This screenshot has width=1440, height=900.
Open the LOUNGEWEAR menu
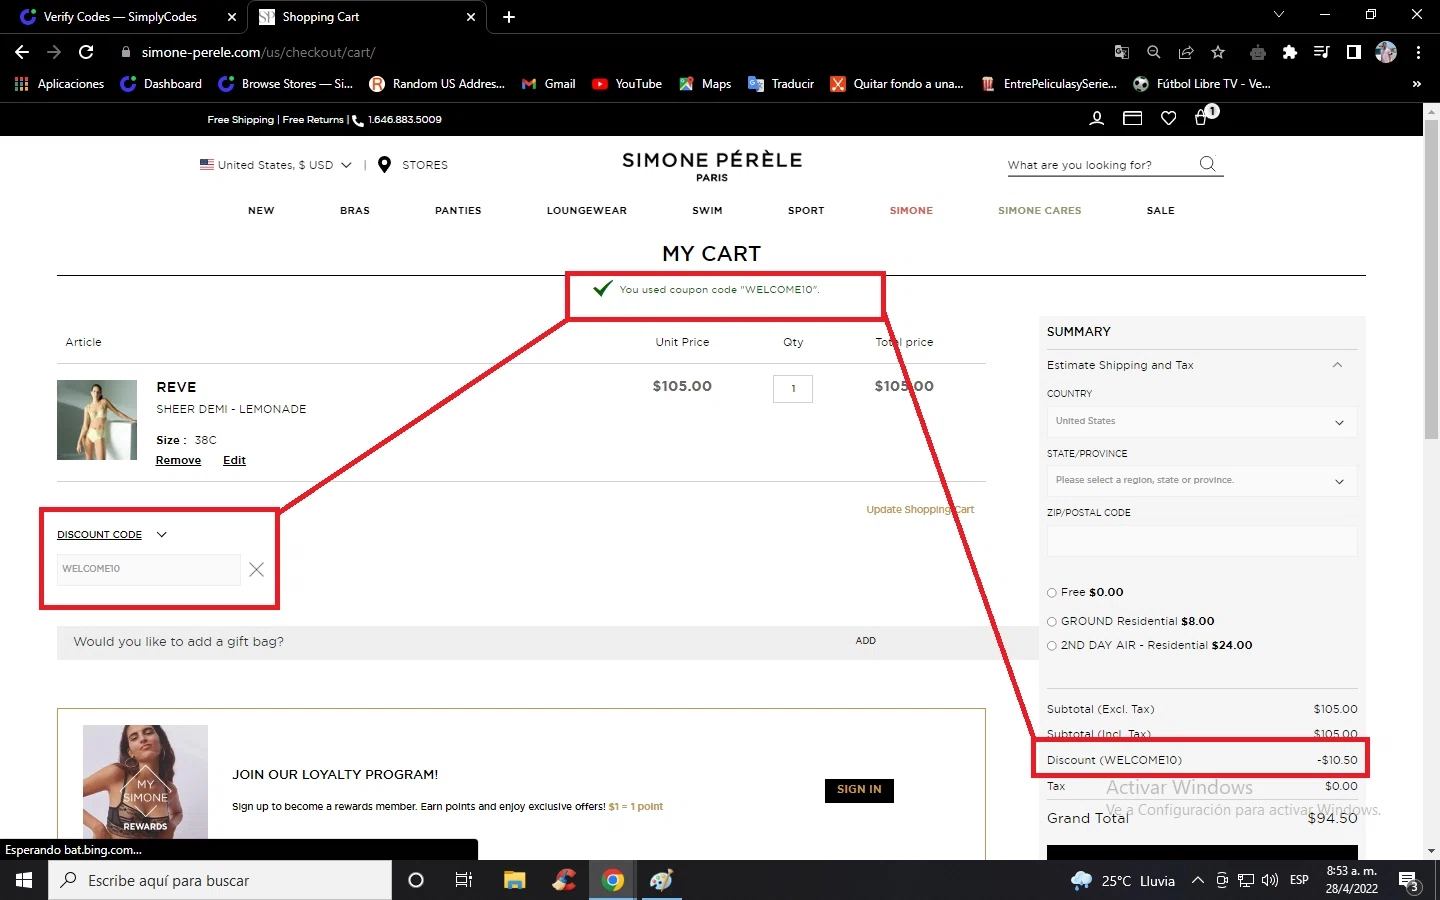click(587, 211)
